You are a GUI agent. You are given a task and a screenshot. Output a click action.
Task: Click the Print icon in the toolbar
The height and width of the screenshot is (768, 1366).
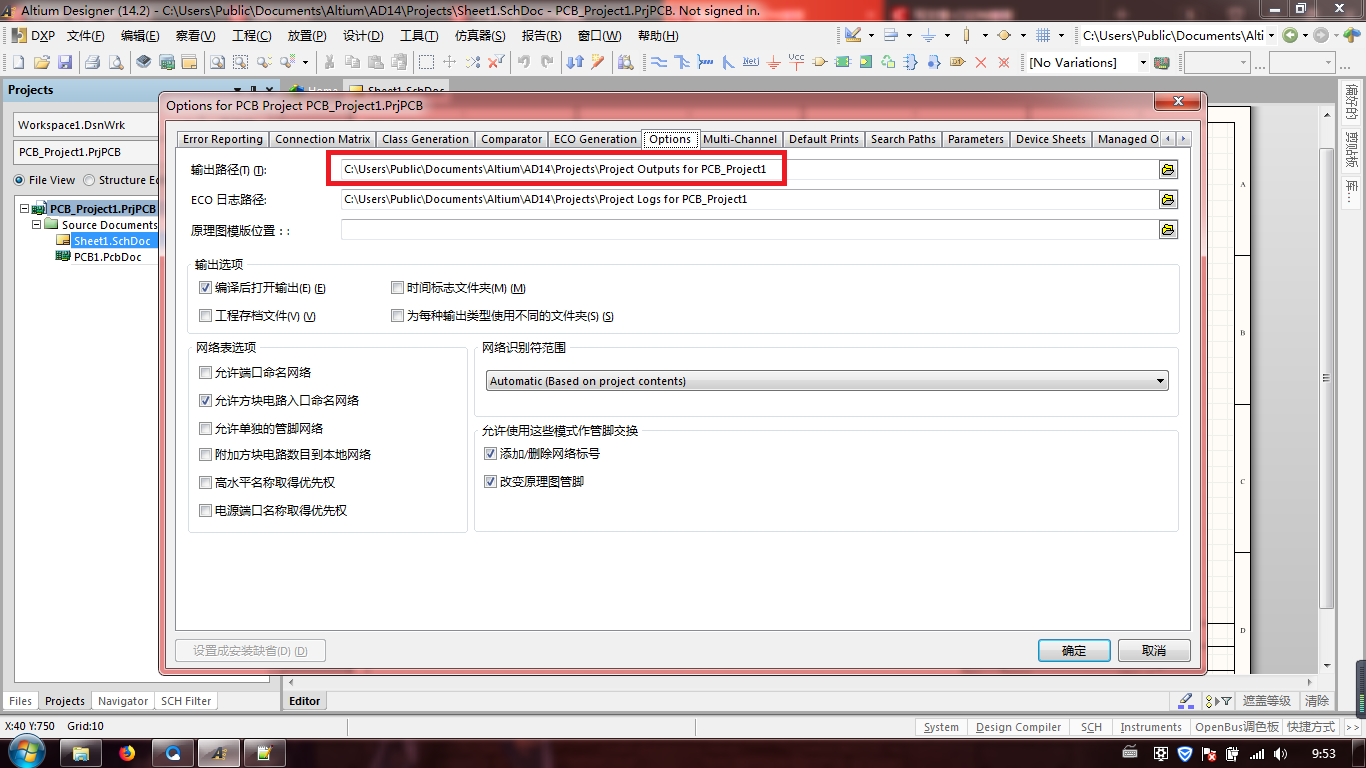[92, 62]
